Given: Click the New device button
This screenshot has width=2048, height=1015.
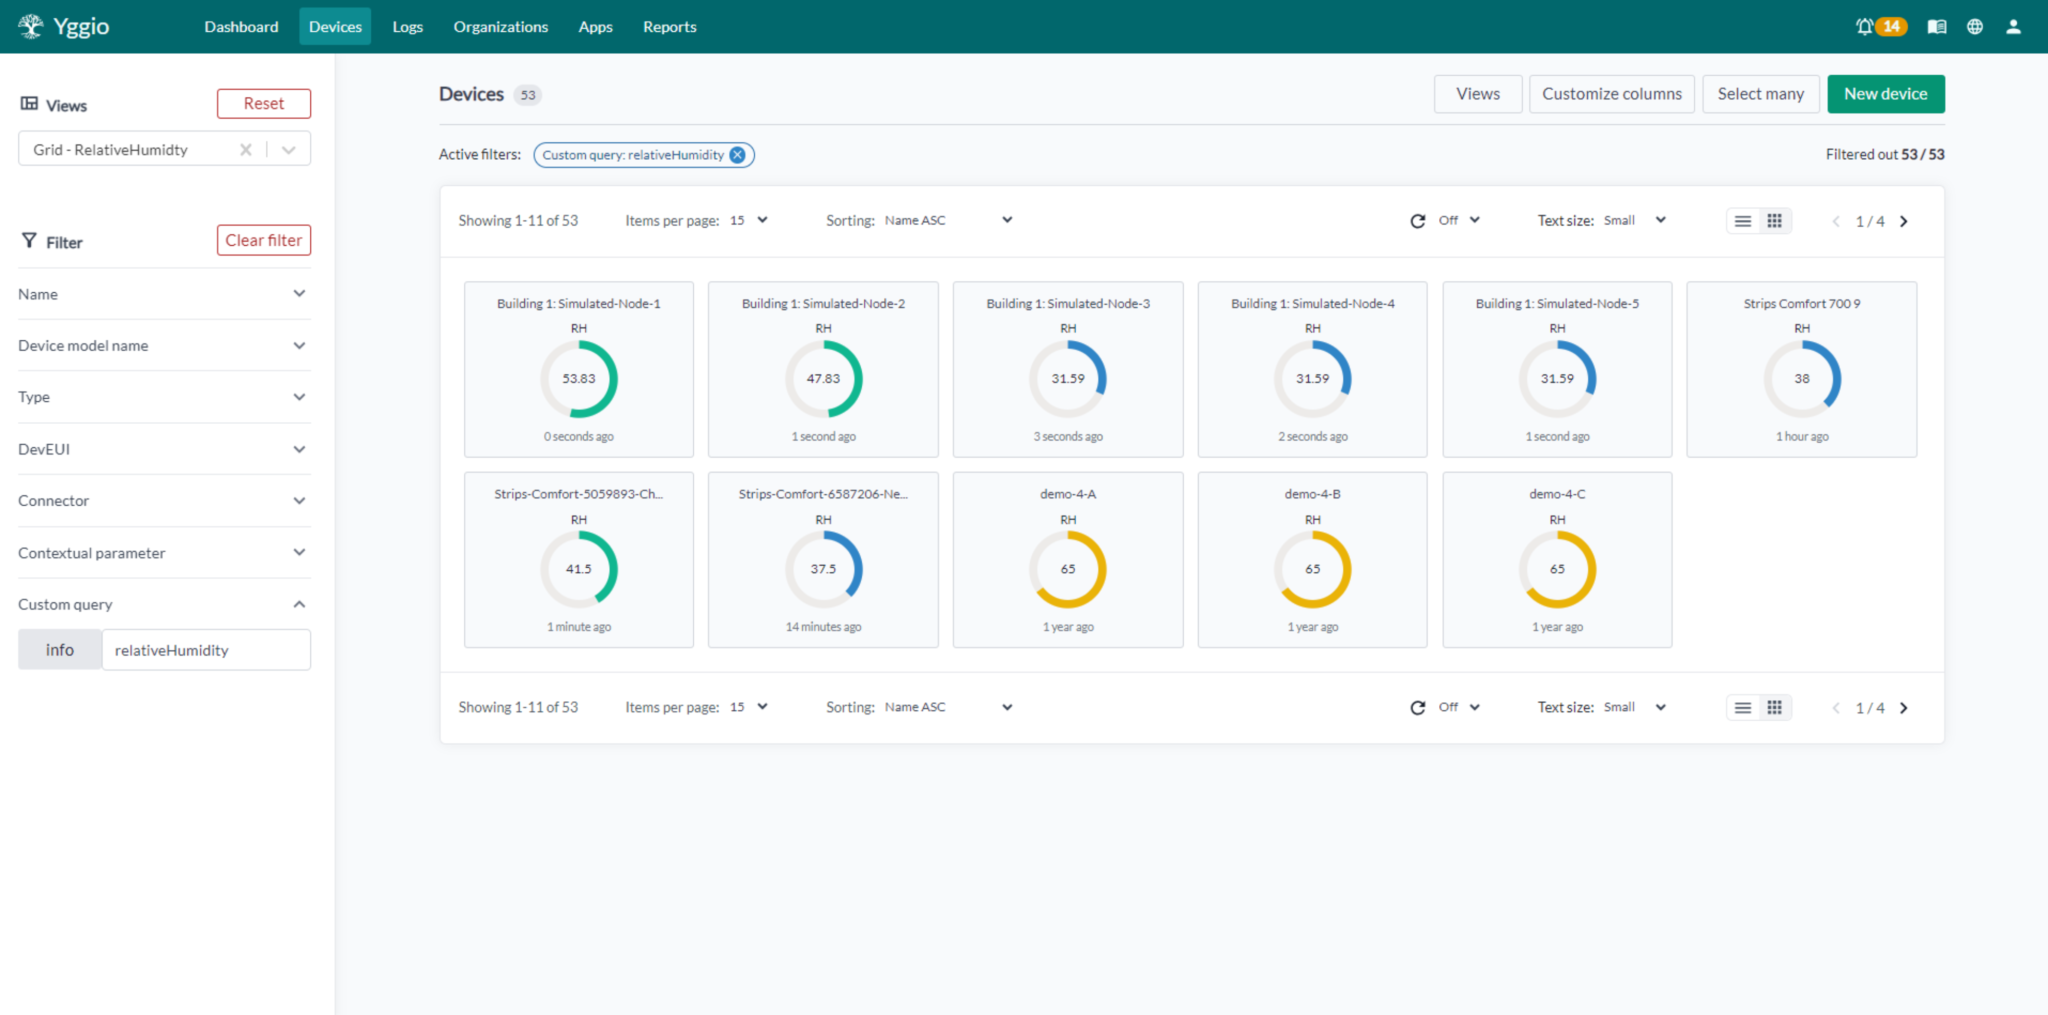Looking at the screenshot, I should point(1885,93).
